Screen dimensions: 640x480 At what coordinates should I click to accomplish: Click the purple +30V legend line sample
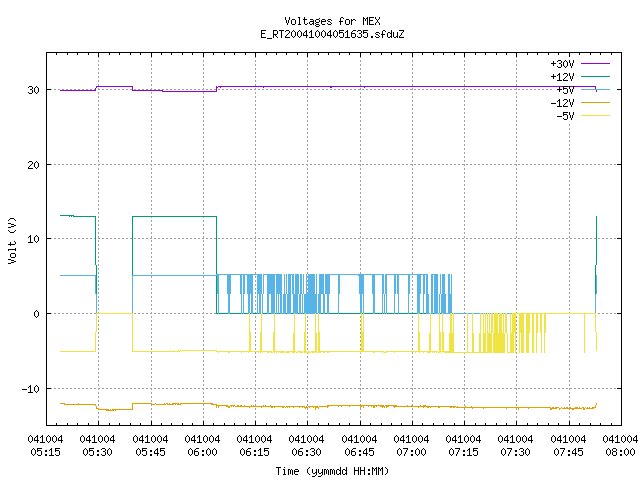596,64
